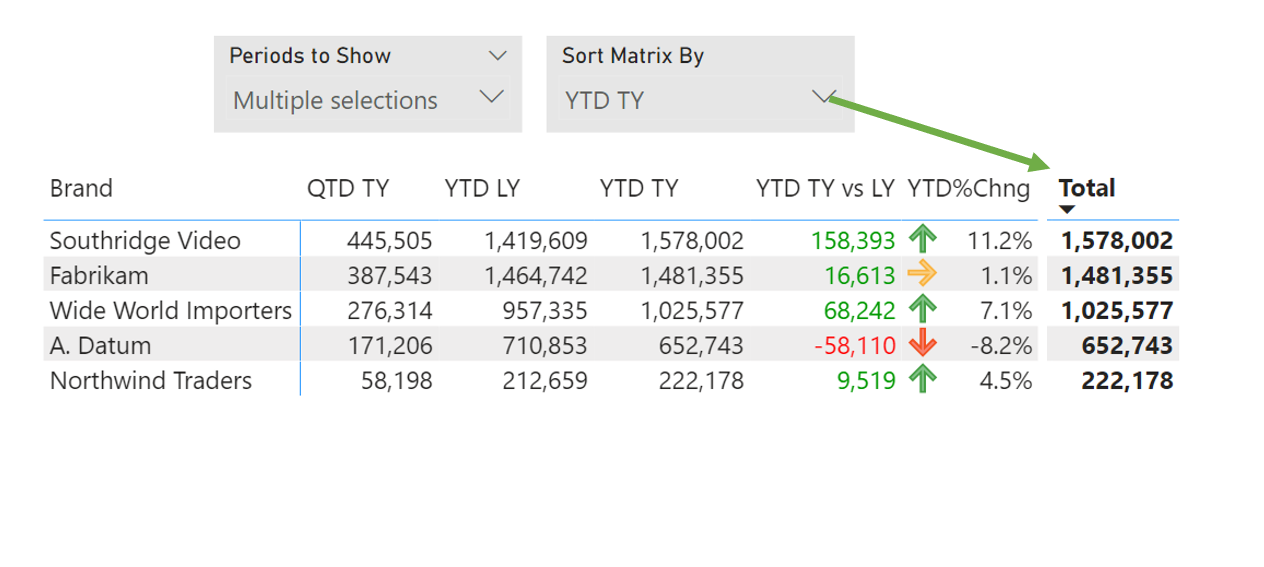Viewport: 1264px width, 567px height.
Task: Click the 4.5% change value
Action: (1007, 381)
